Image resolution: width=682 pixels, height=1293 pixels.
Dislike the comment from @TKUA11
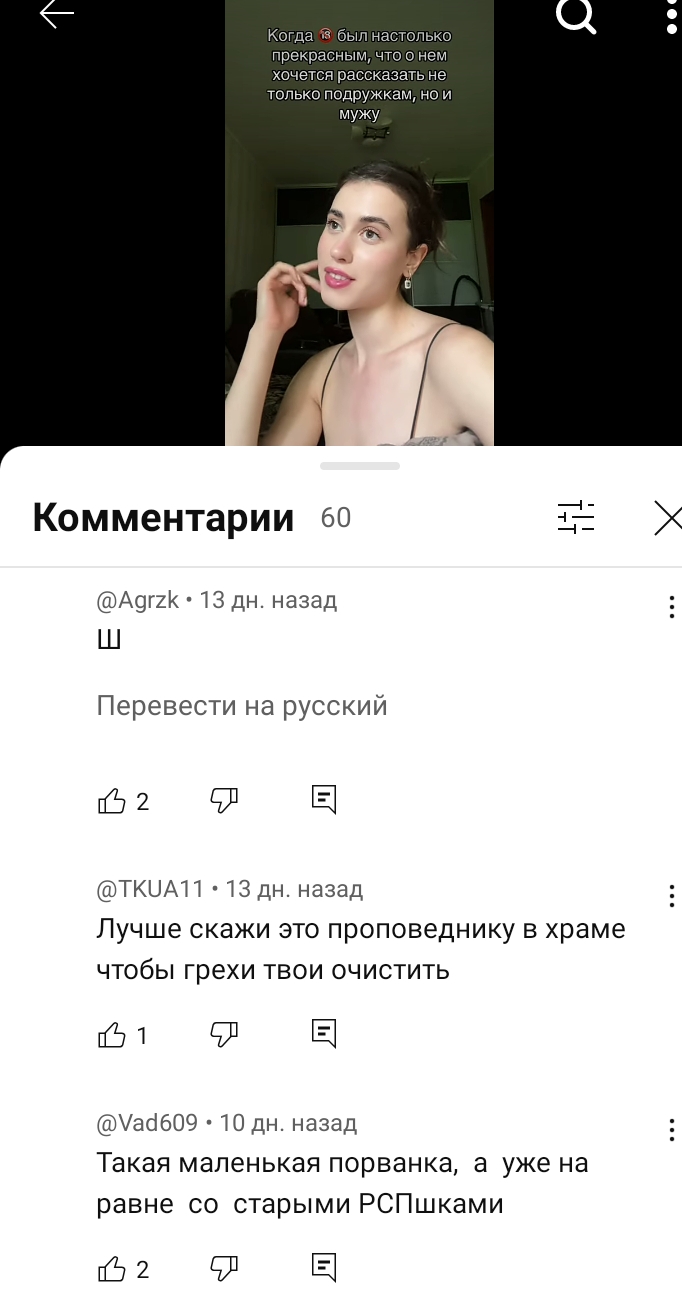pos(224,1035)
